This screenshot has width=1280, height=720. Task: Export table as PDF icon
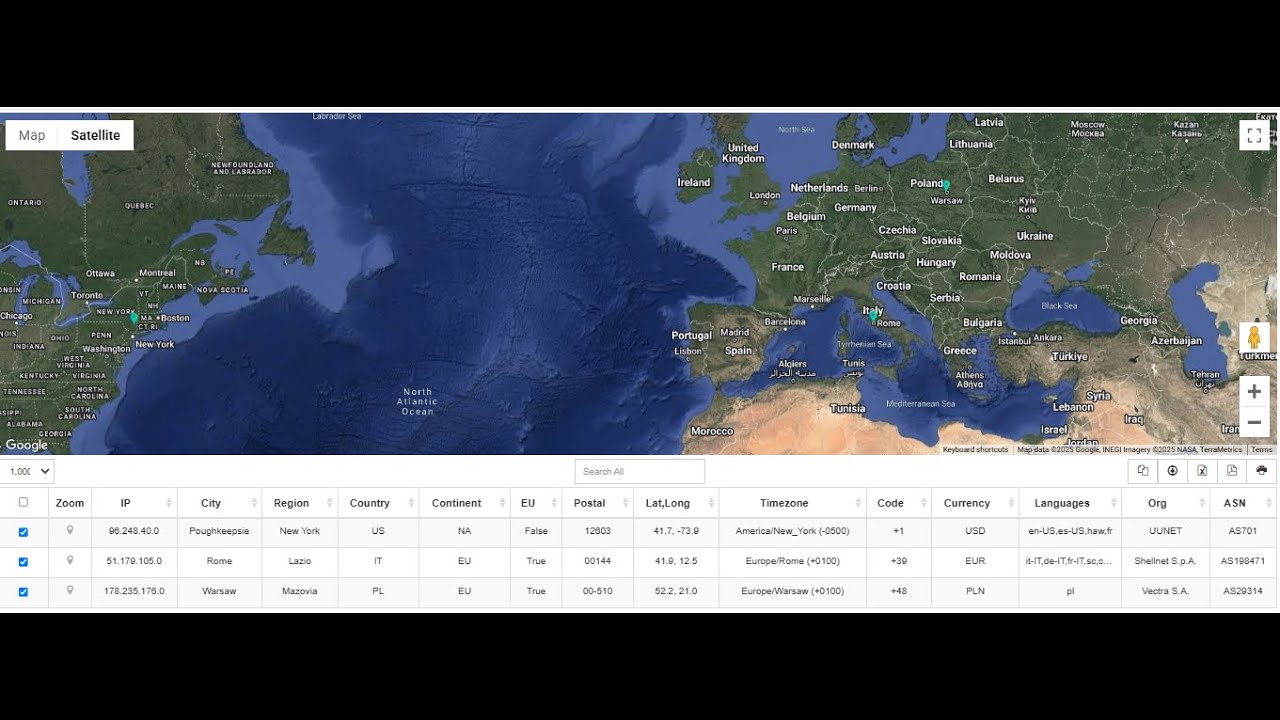[1232, 471]
